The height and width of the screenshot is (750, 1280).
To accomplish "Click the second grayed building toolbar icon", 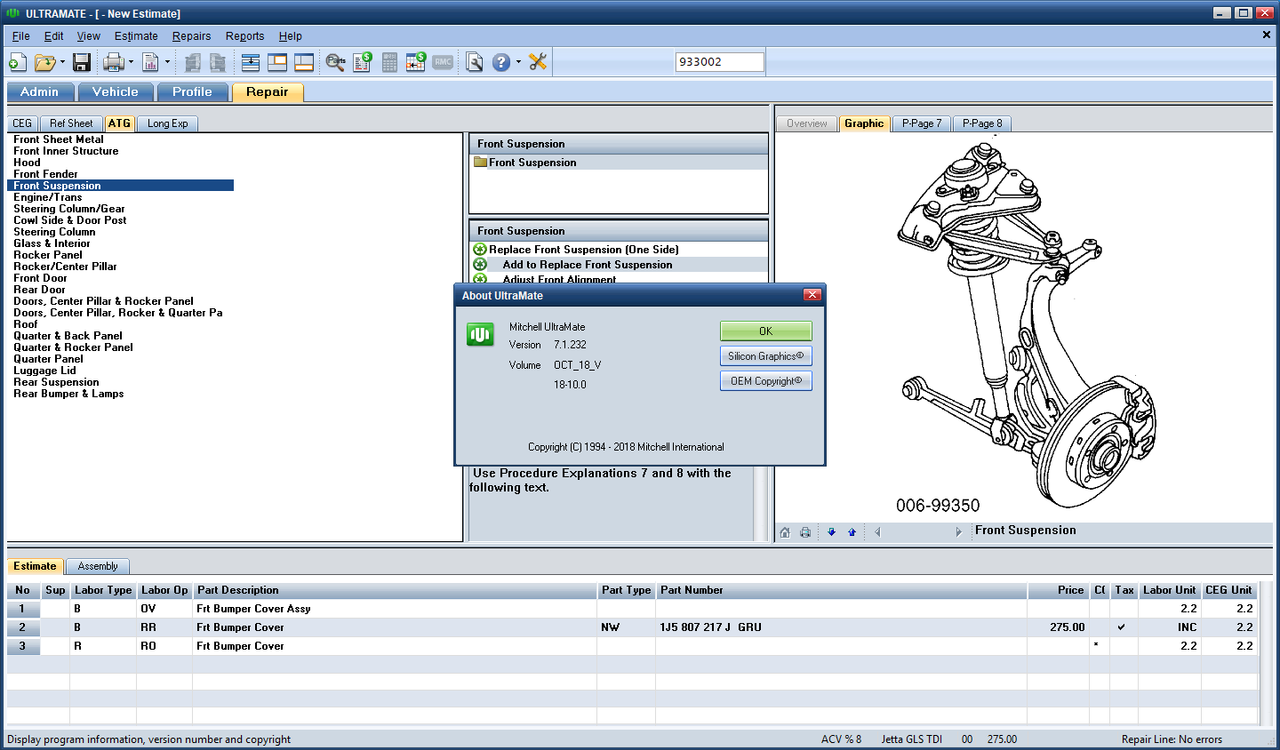I will click(219, 62).
